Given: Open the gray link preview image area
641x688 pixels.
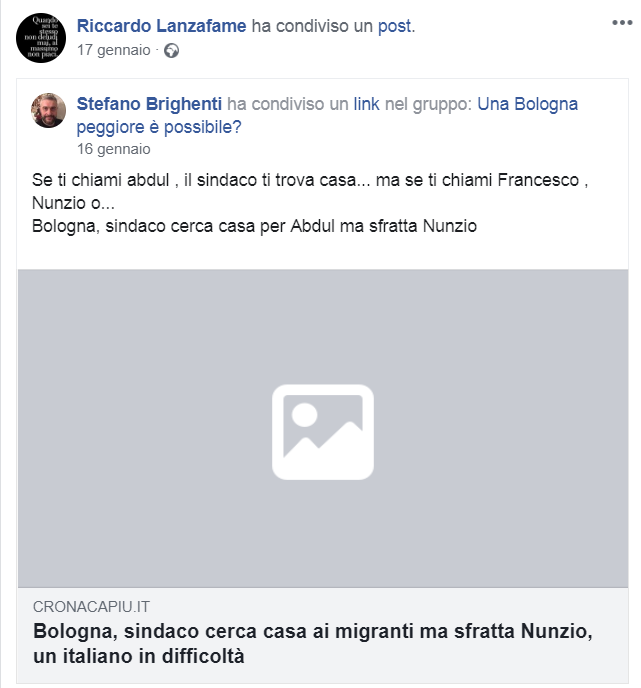Looking at the screenshot, I should (x=323, y=428).
